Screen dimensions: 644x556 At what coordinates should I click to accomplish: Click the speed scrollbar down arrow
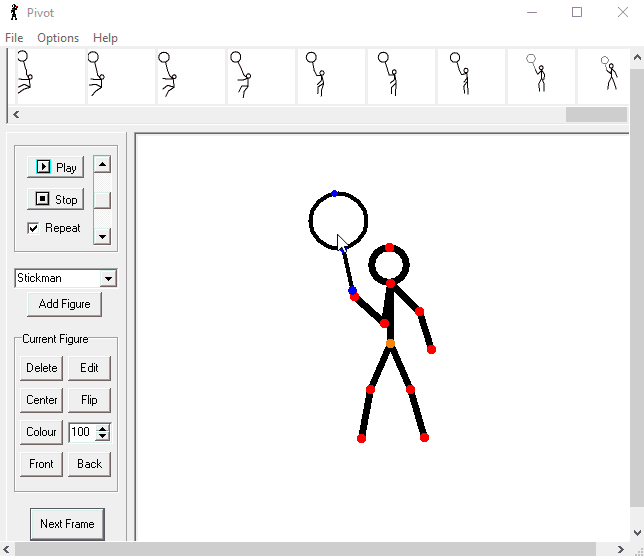(102, 237)
